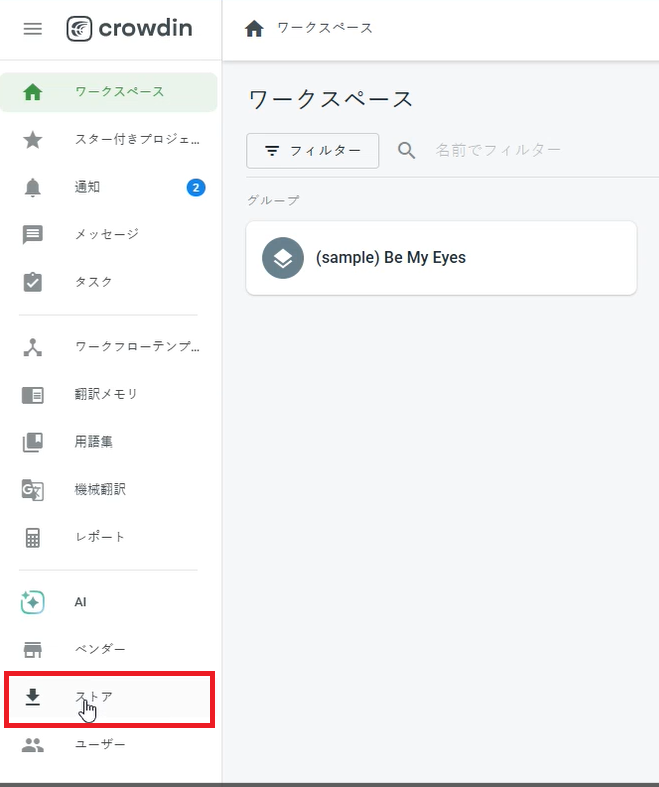Image resolution: width=659 pixels, height=787 pixels.
Task: Open workflow templates icon
Action: (33, 347)
